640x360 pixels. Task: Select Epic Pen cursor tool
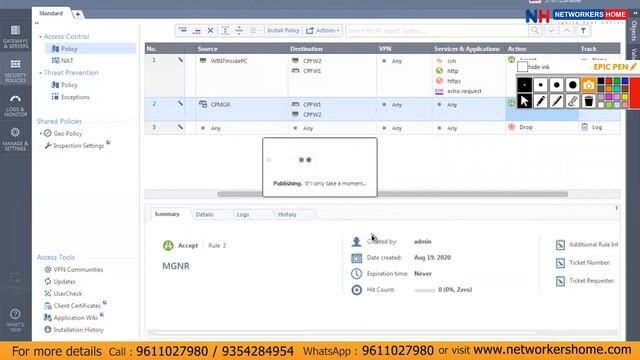click(x=524, y=101)
